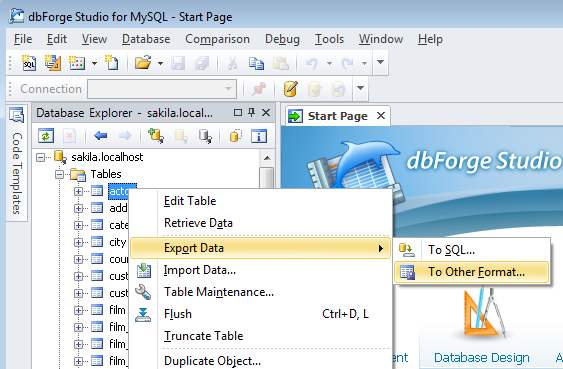Expand the film table node
This screenshot has width=563, height=369.
click(x=78, y=310)
